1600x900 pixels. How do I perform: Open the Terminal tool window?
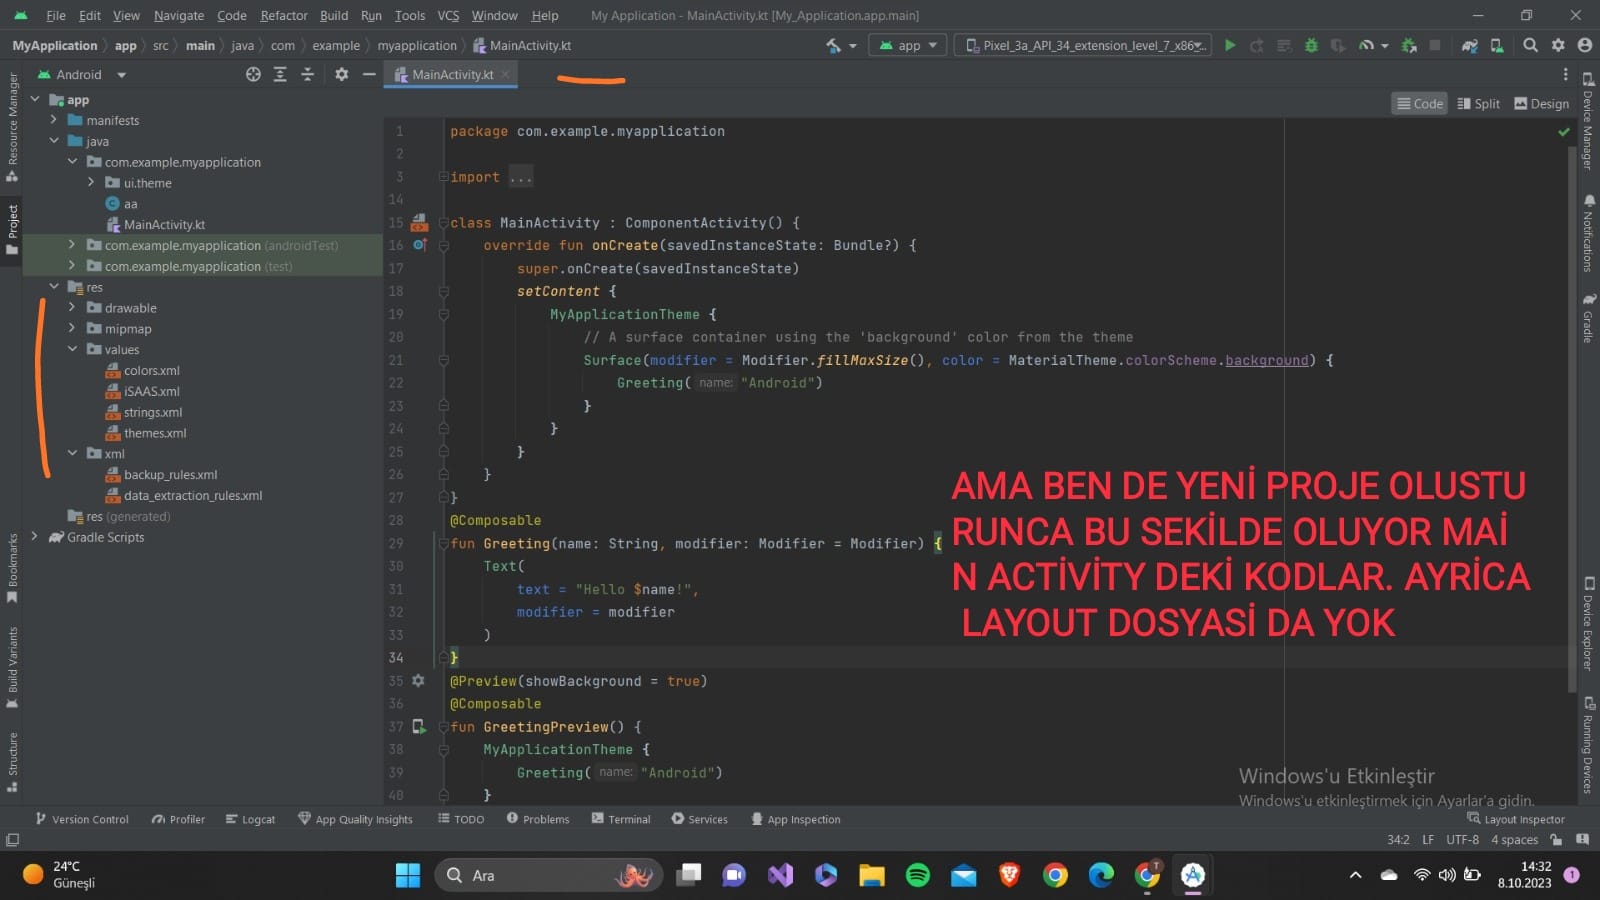click(620, 819)
